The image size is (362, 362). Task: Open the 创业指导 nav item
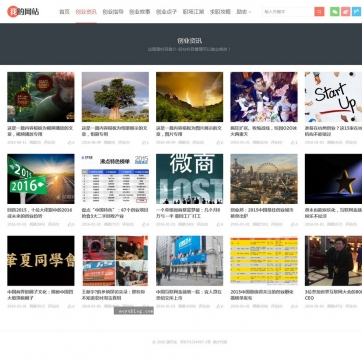pyautogui.click(x=113, y=12)
